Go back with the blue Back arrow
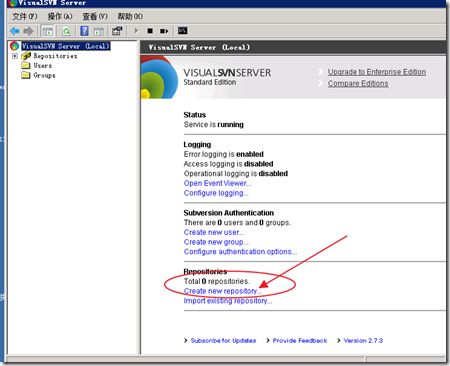 15,31
